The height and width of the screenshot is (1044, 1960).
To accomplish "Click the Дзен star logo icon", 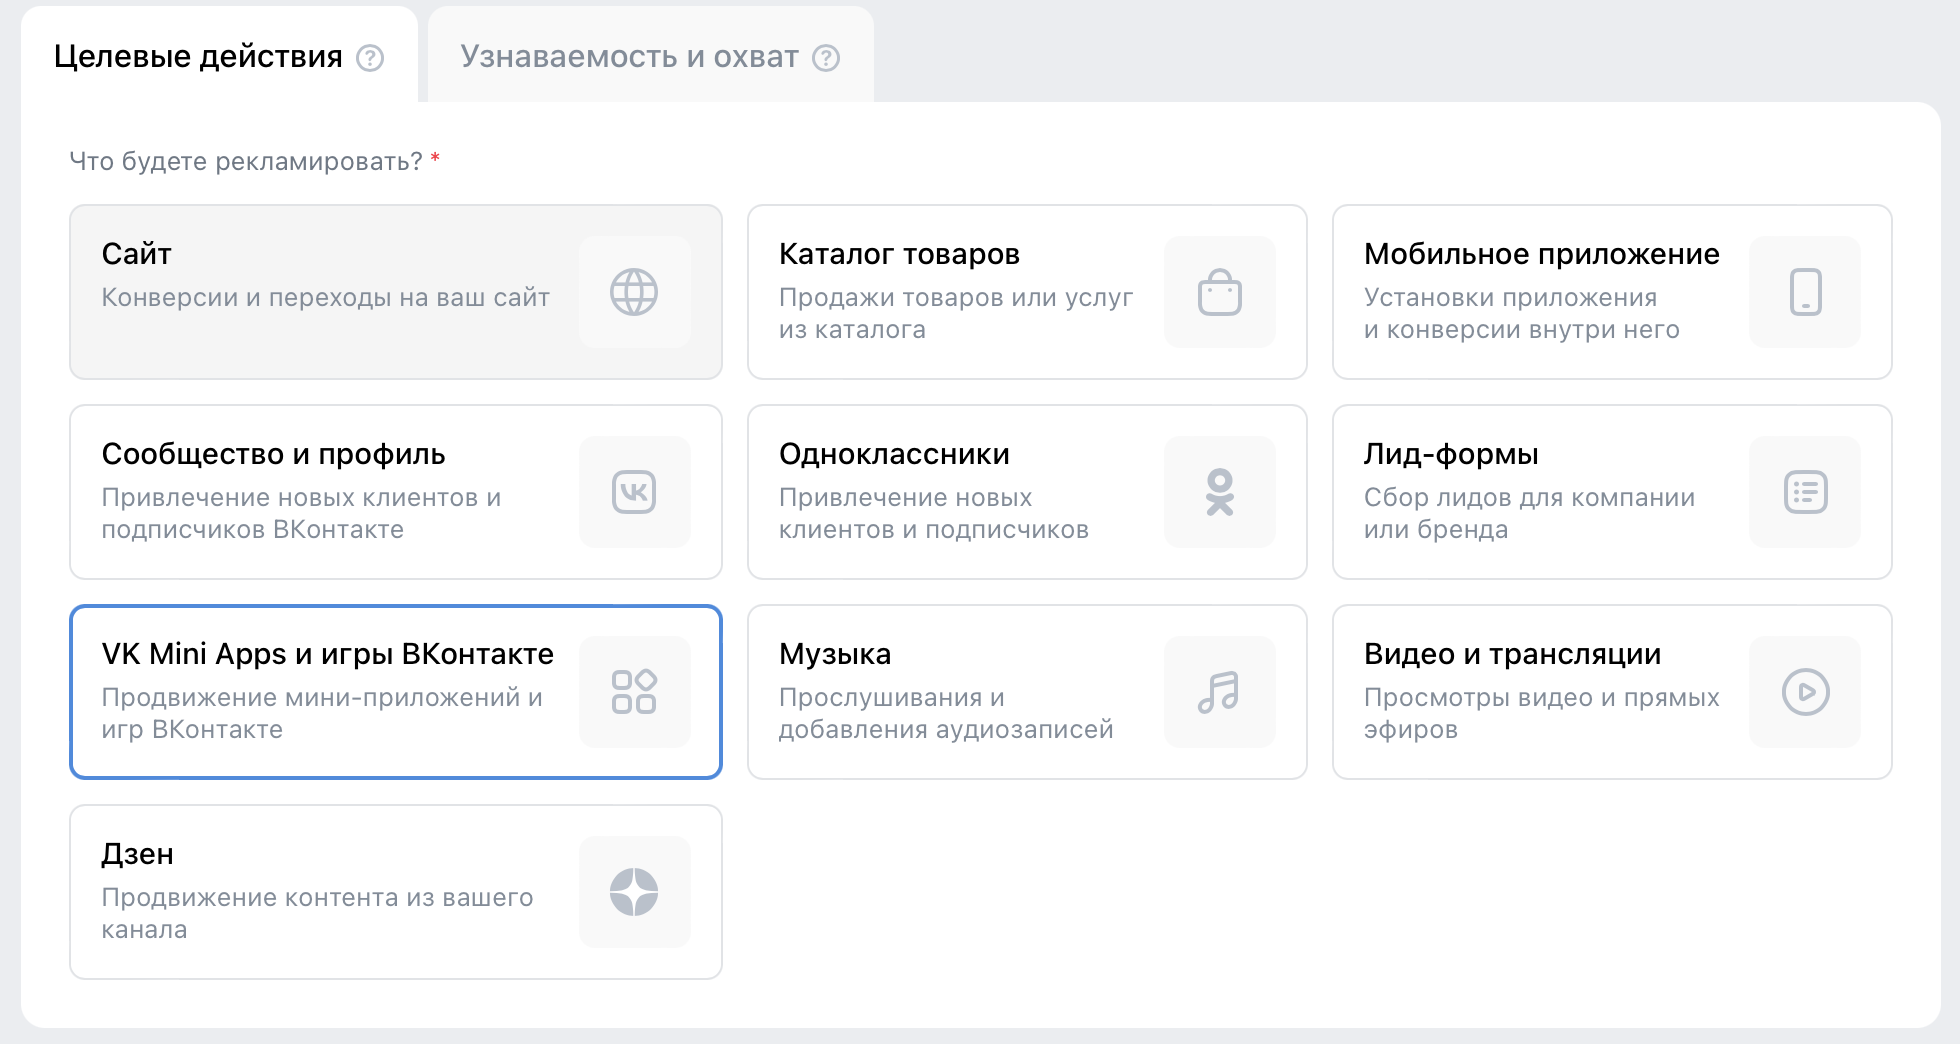I will tap(634, 892).
